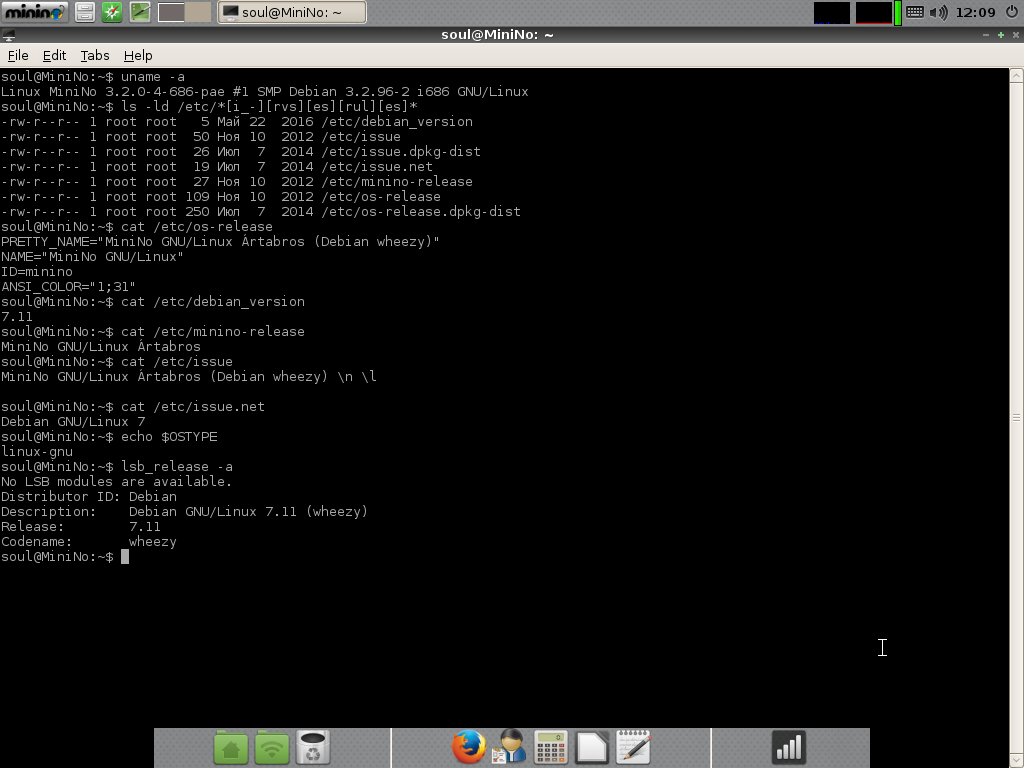The width and height of the screenshot is (1024, 768).
Task: Open the user contacts dock icon
Action: 509,747
